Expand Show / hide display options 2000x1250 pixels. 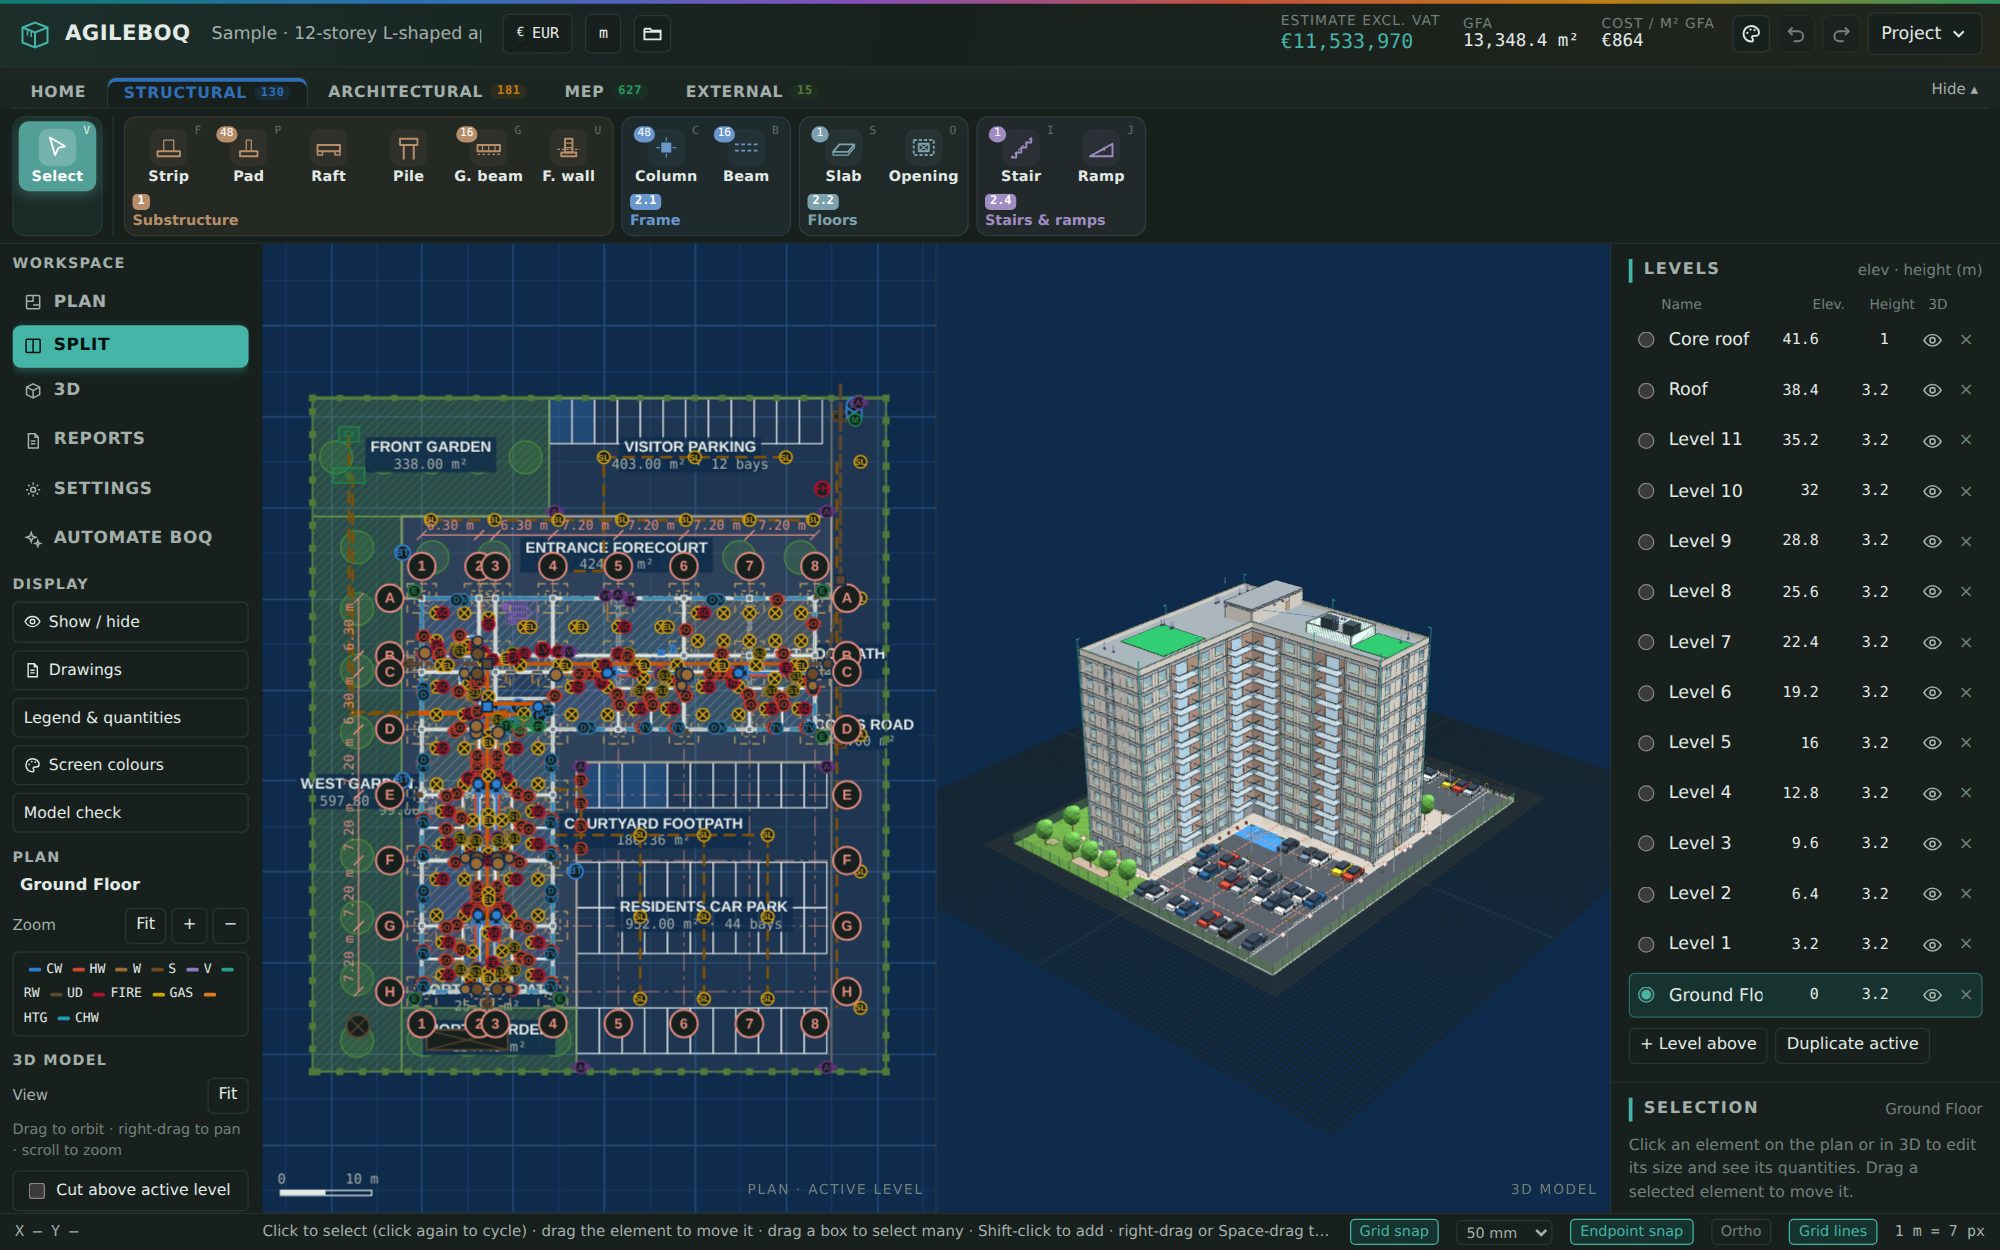click(x=130, y=622)
